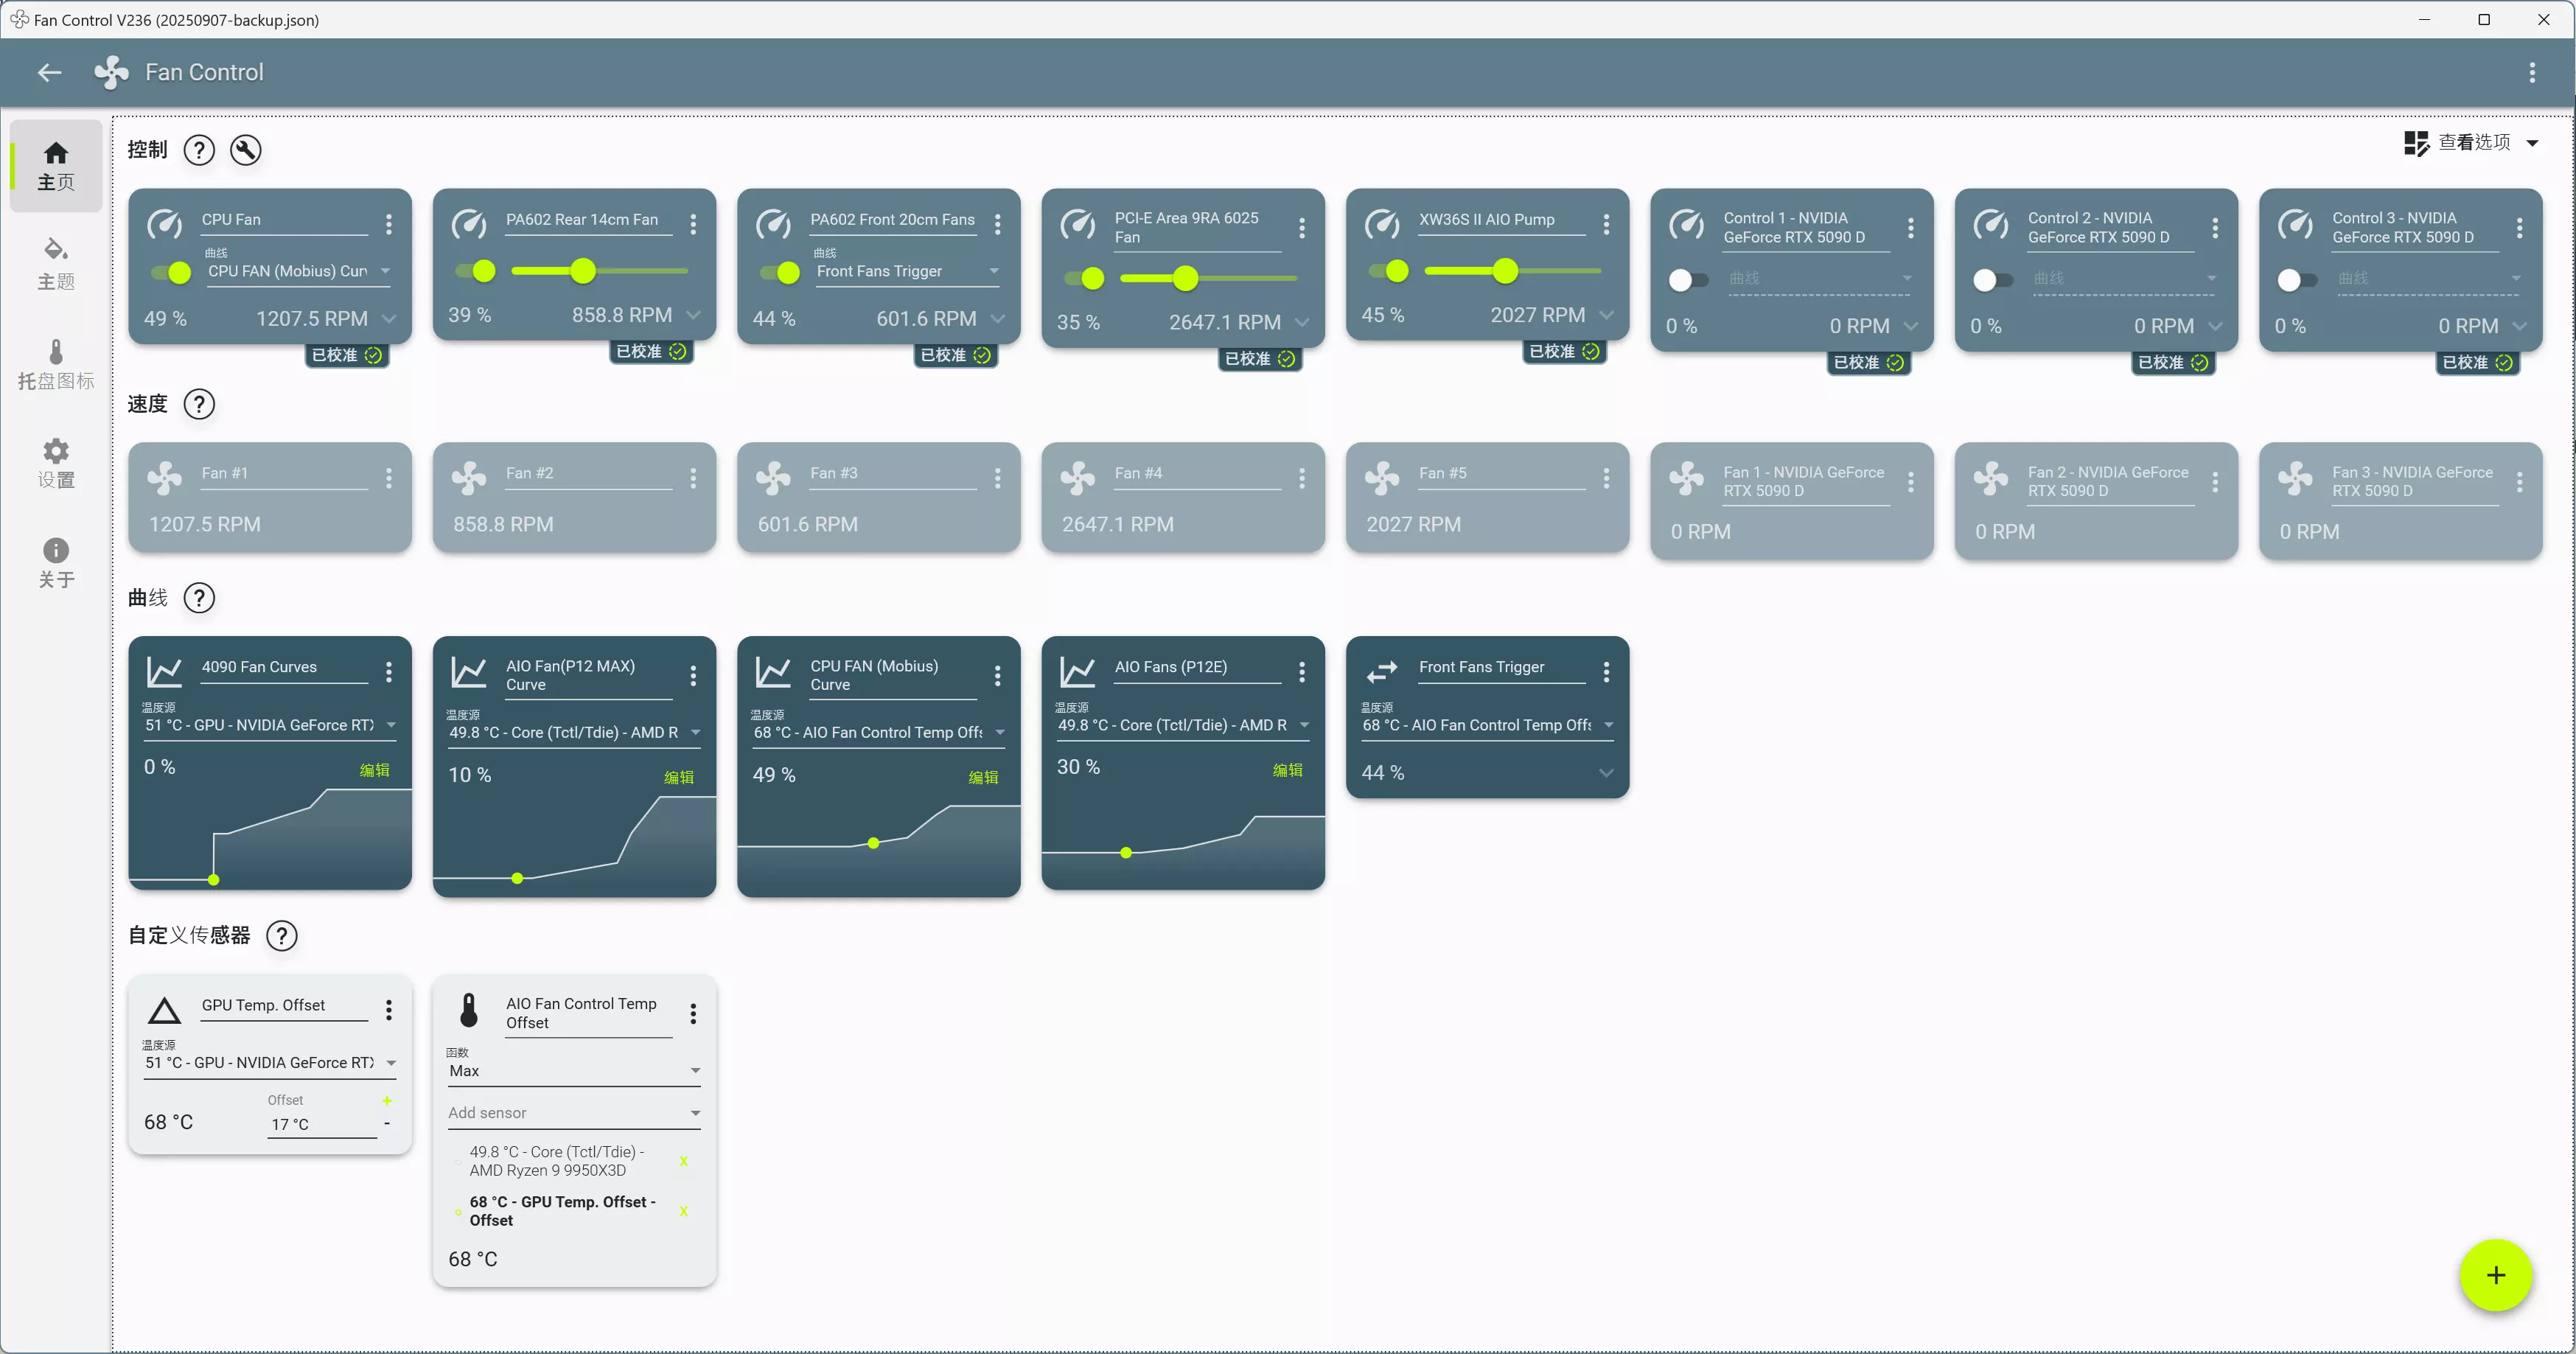Click the help icon beside 速度 heading
This screenshot has width=2576, height=1354.
click(199, 404)
